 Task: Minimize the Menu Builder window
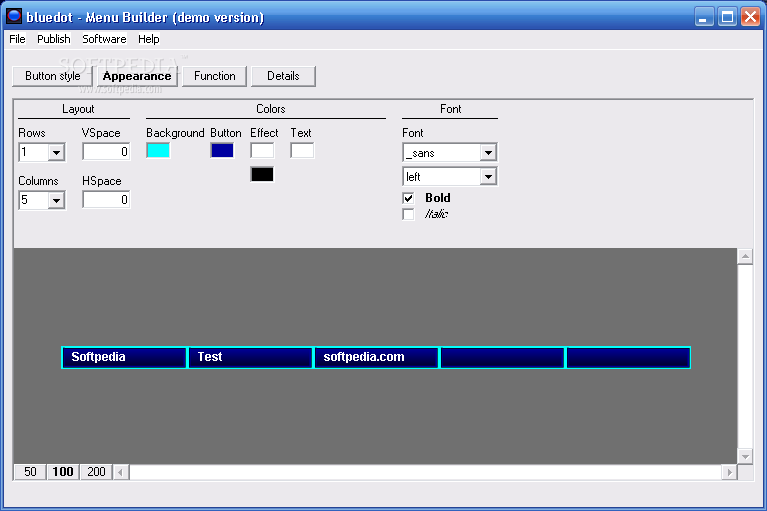703,17
